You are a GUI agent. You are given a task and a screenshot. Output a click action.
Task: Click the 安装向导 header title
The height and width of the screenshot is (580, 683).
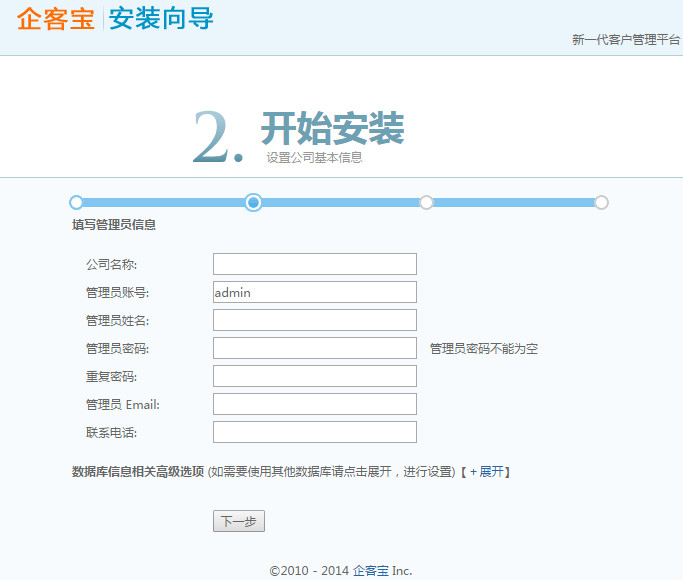[x=161, y=19]
